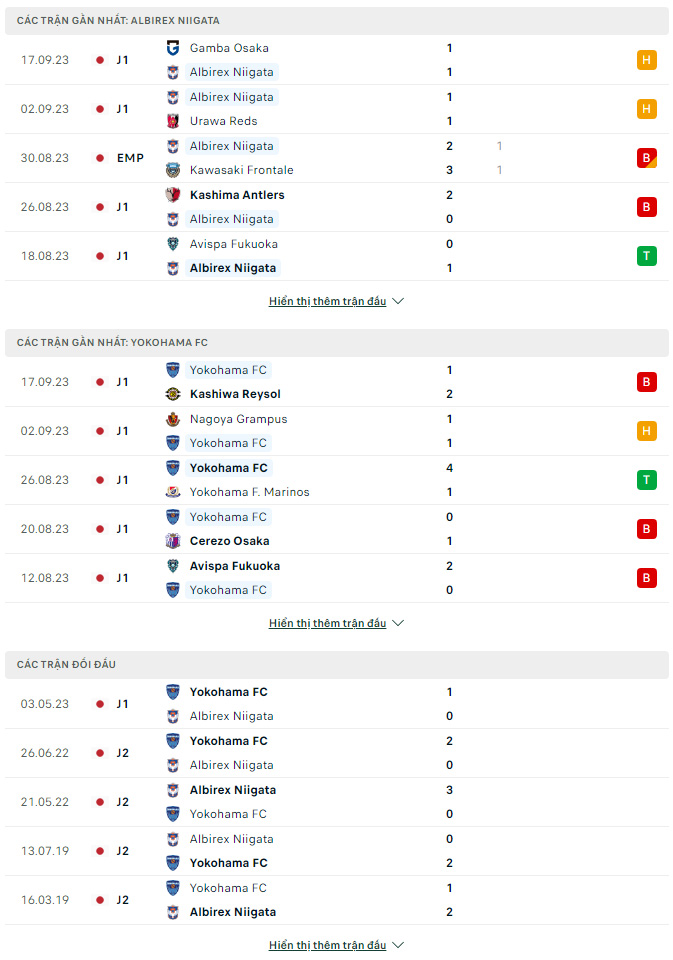The width and height of the screenshot is (673, 960).
Task: Click the green T badge for Avispa Fukuoka match
Action: click(647, 256)
